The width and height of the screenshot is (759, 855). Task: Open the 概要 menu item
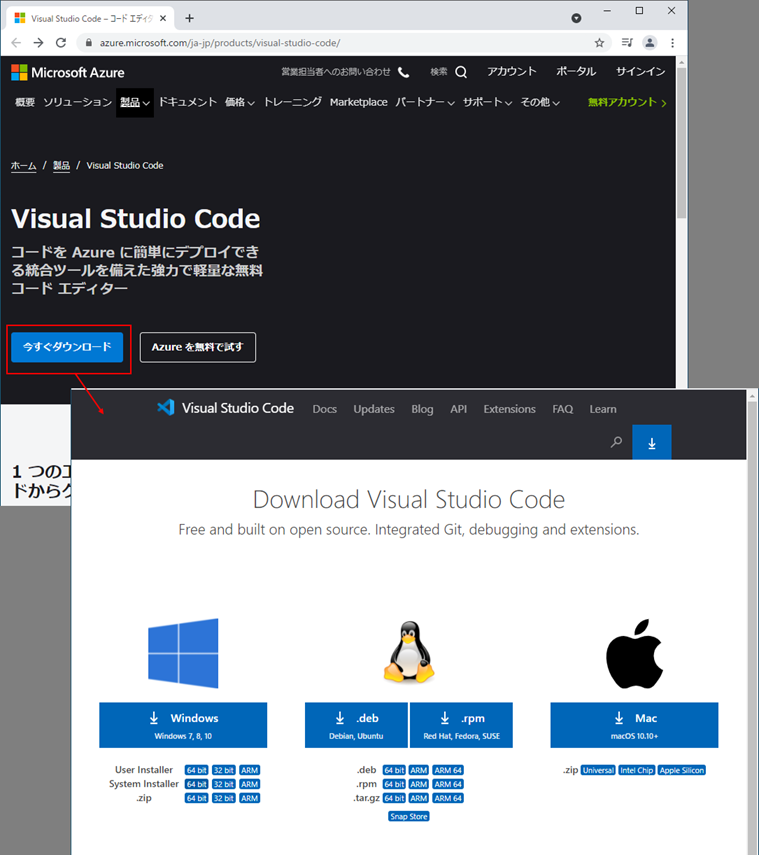[25, 103]
